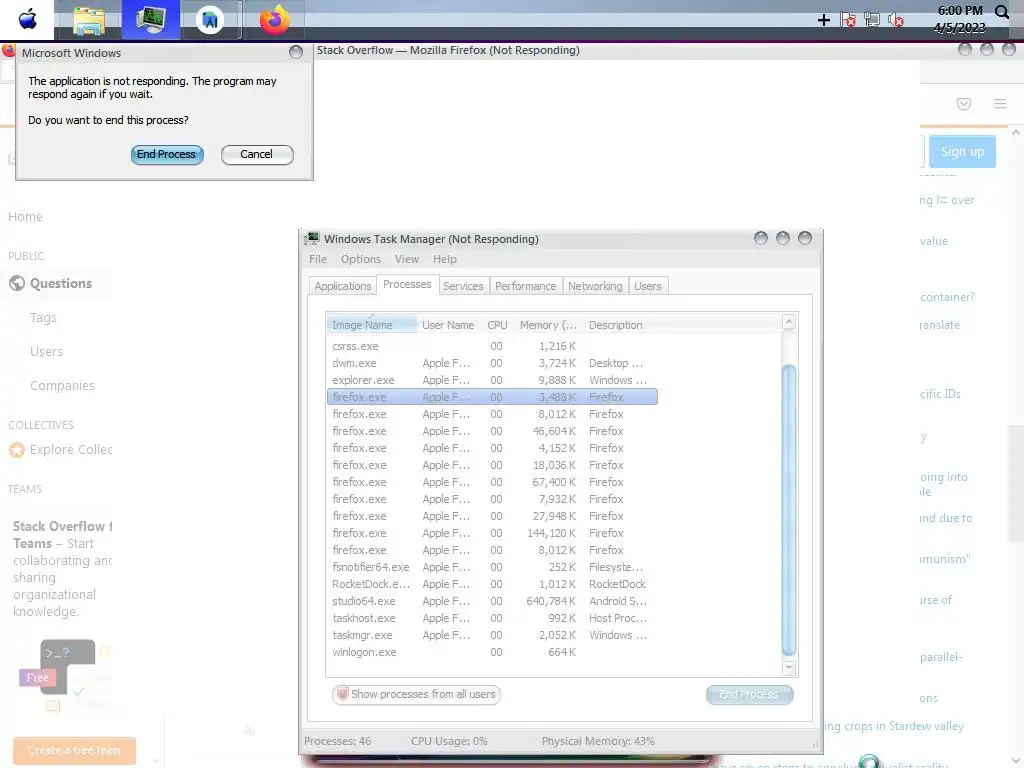Open the search magnifier icon

pos(1001,12)
